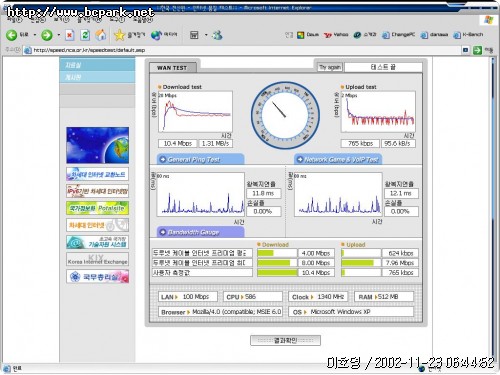This screenshot has height=375, width=500.
Task: Click the 기술지원 시스템 banner
Action: tap(97, 242)
